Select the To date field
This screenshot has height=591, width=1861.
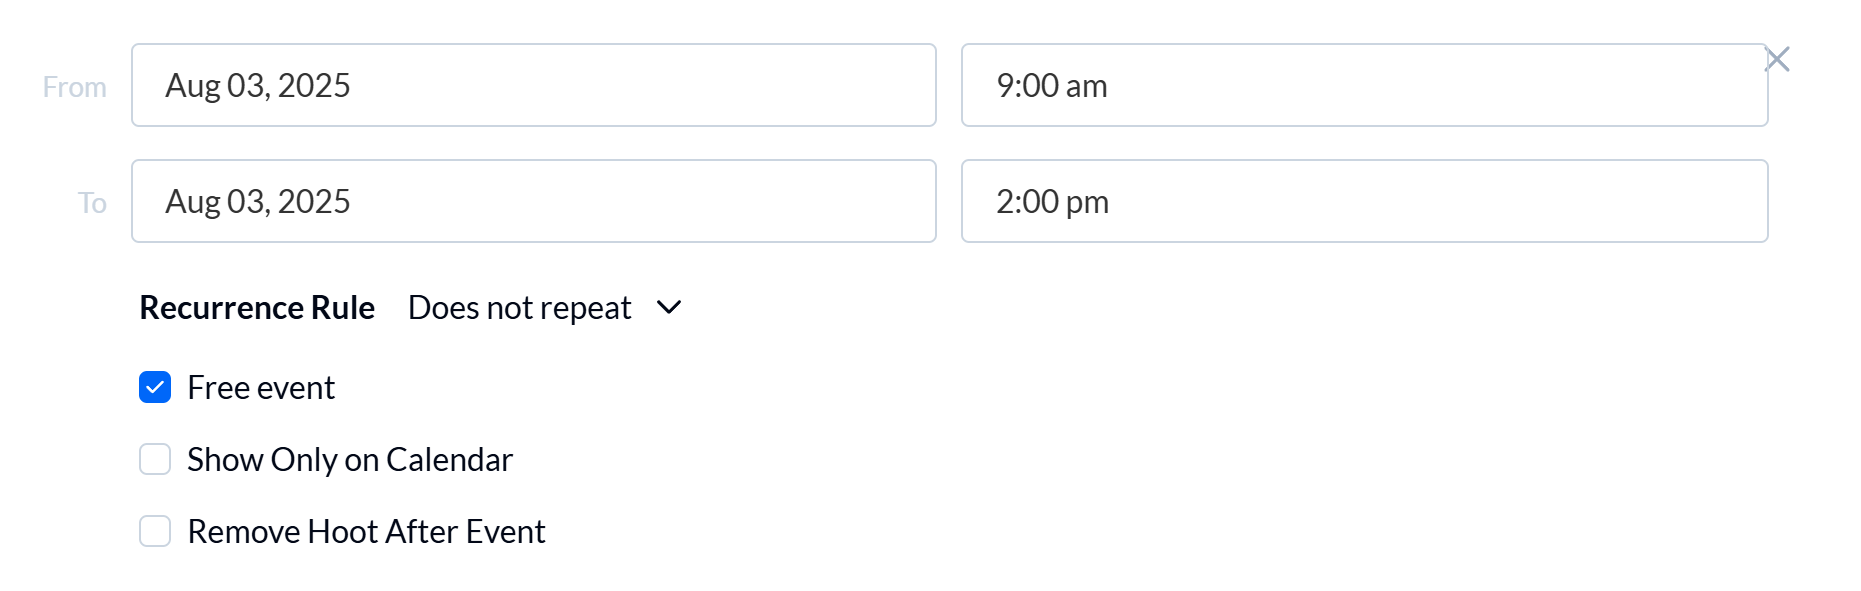click(533, 201)
